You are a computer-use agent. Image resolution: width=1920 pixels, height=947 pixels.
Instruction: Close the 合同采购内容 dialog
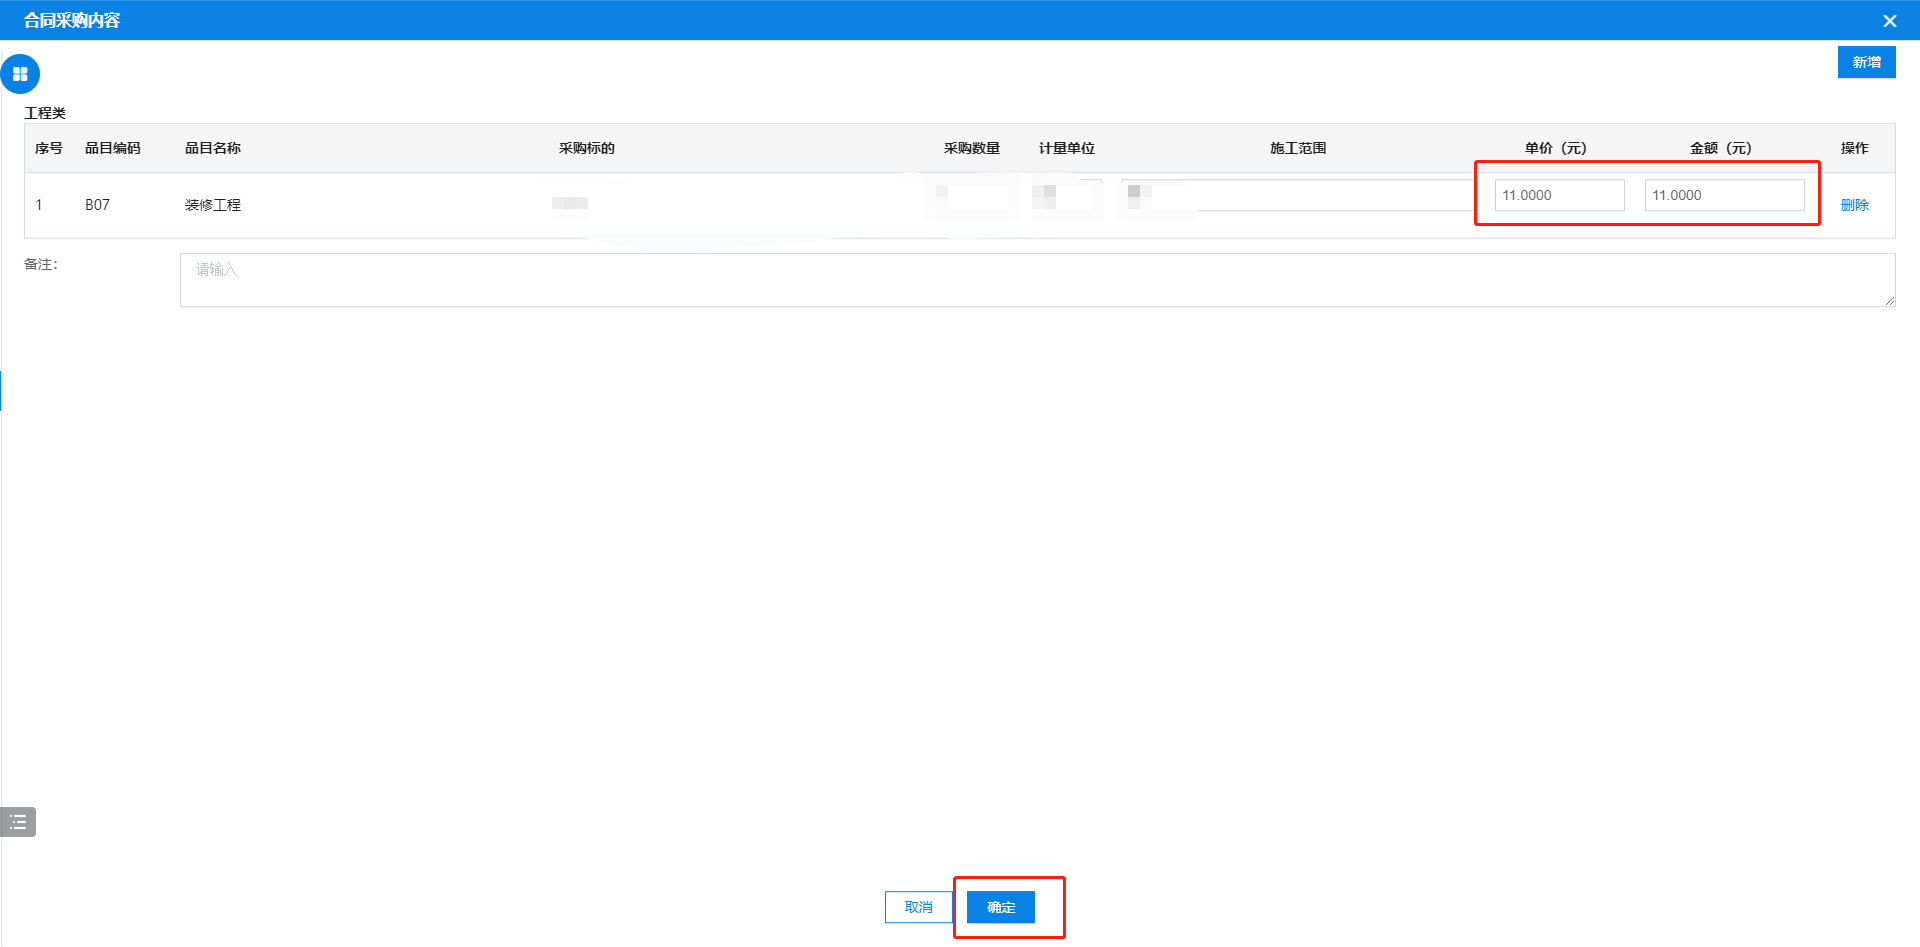1889,21
